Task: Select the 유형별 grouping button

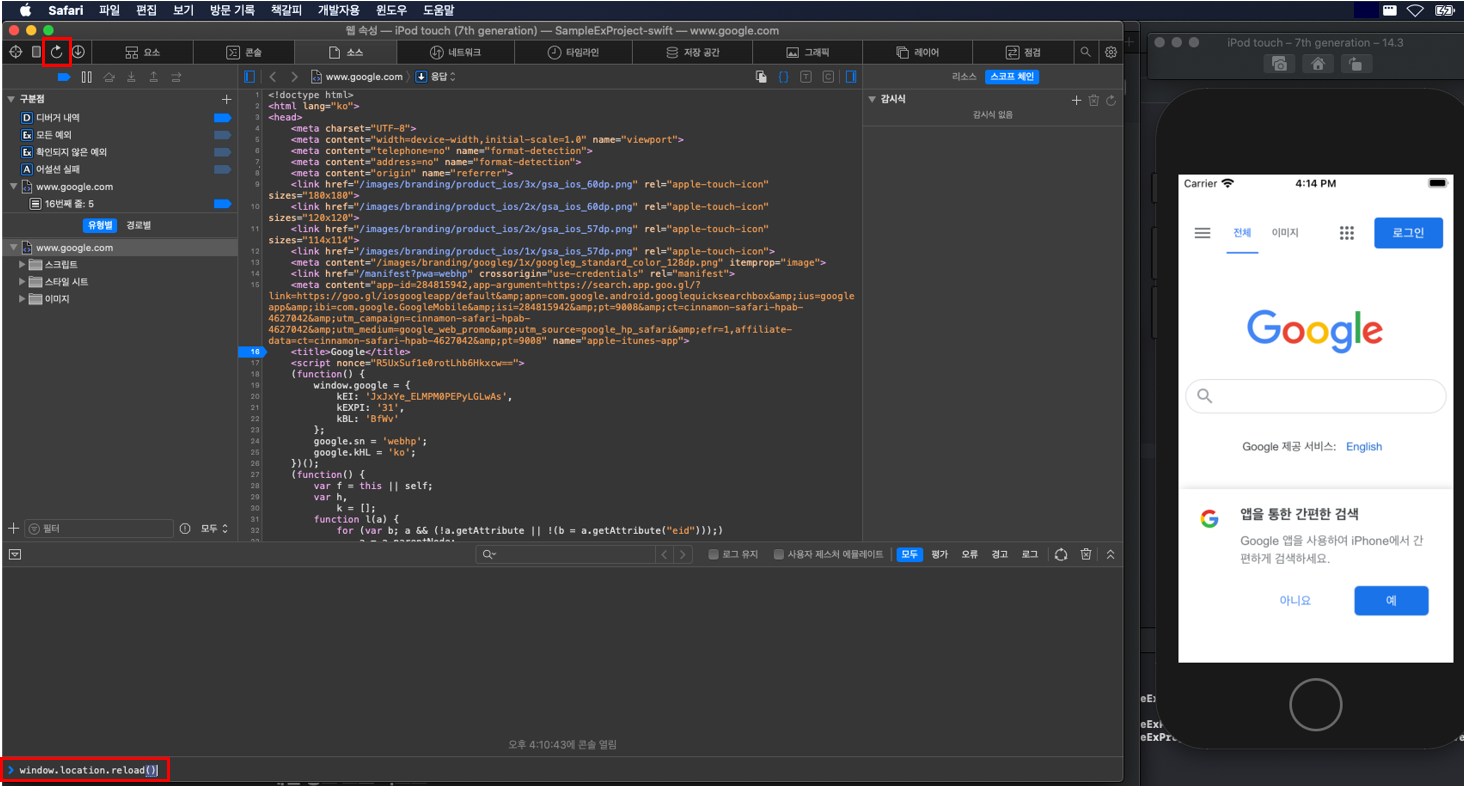Action: click(x=101, y=226)
